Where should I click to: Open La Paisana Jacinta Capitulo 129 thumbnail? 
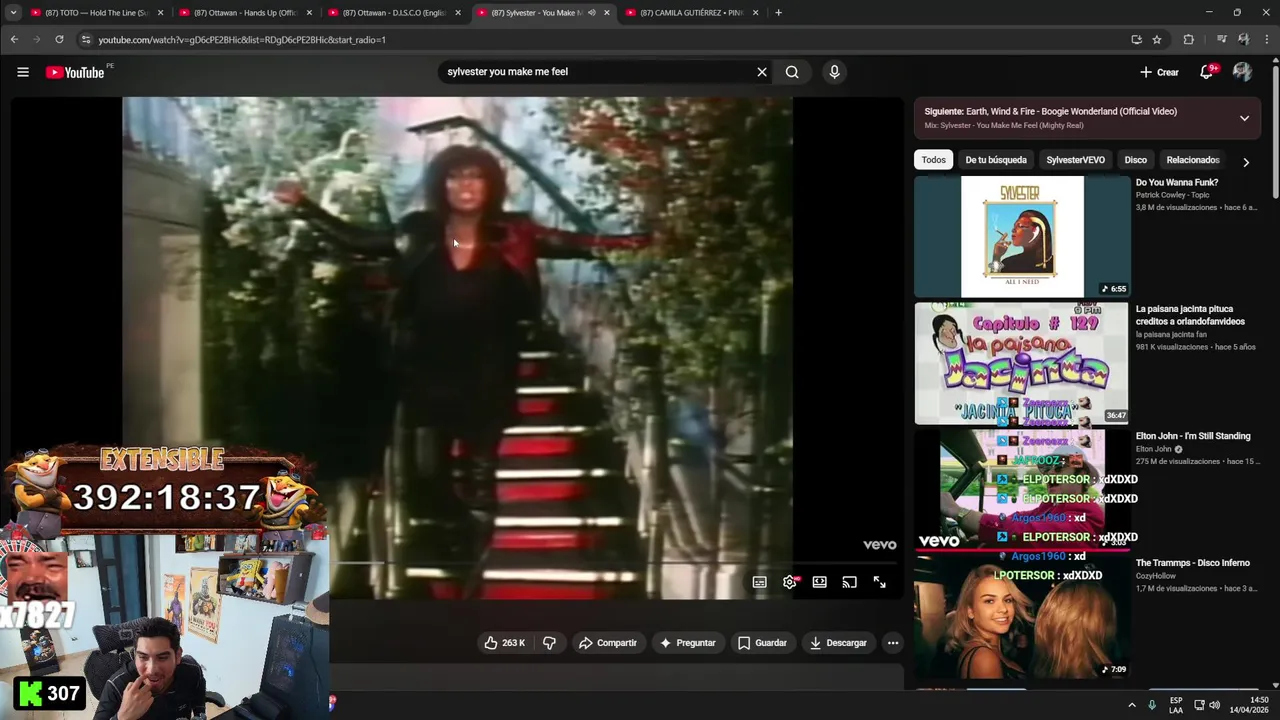[x=1022, y=364]
